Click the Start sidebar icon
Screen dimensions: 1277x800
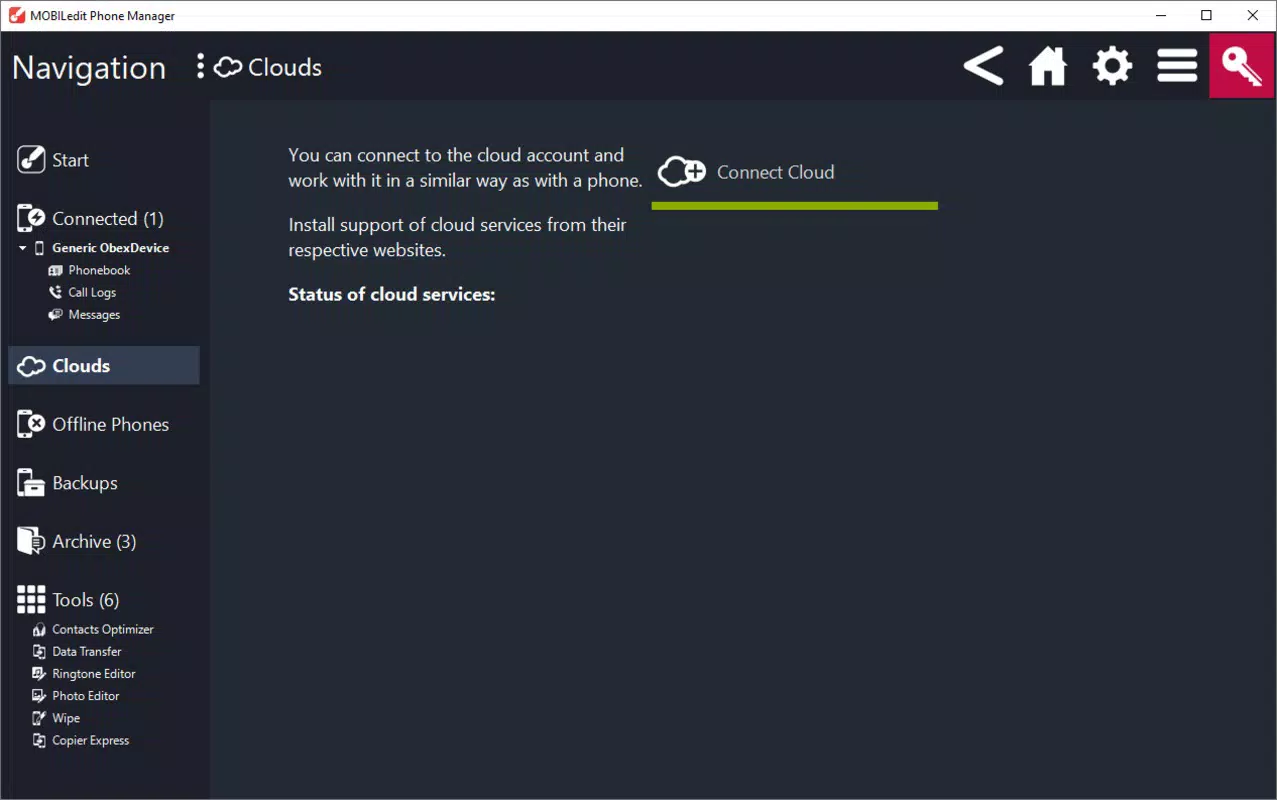(31, 160)
